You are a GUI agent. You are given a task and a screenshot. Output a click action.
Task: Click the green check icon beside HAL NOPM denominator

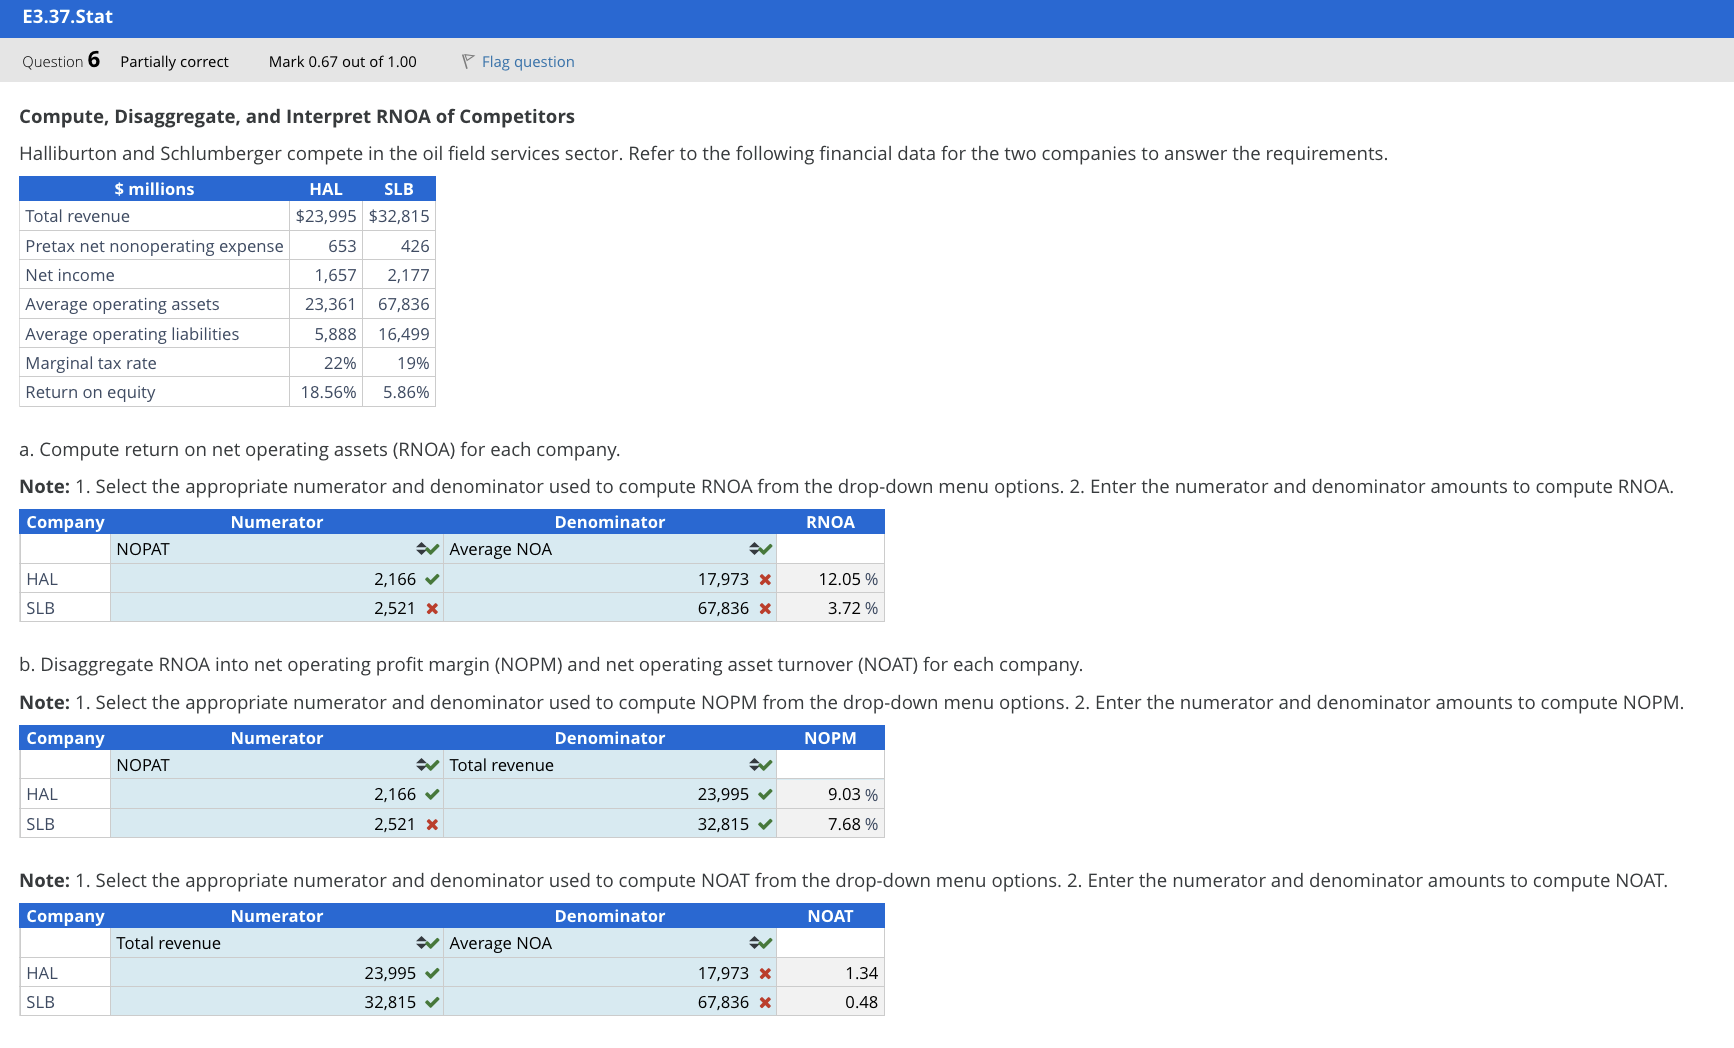[765, 794]
